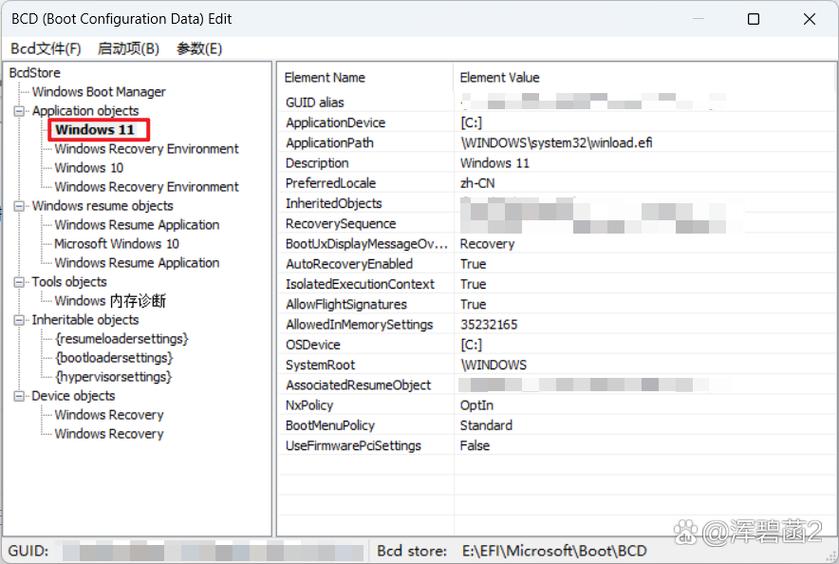
Task: Select the InheritedObjects element row
Action: pos(556,203)
